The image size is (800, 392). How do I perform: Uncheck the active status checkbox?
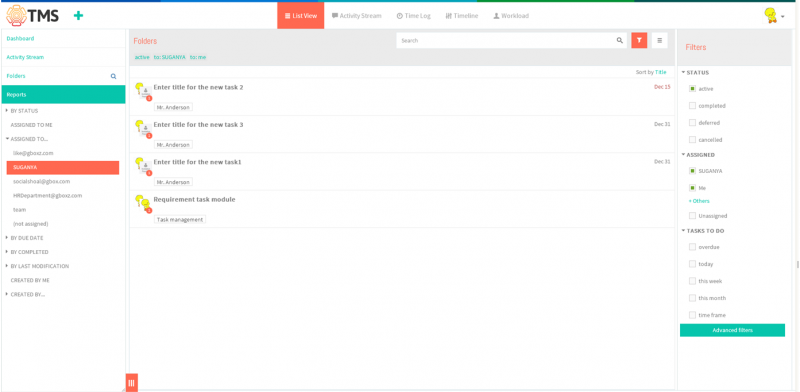click(x=692, y=88)
